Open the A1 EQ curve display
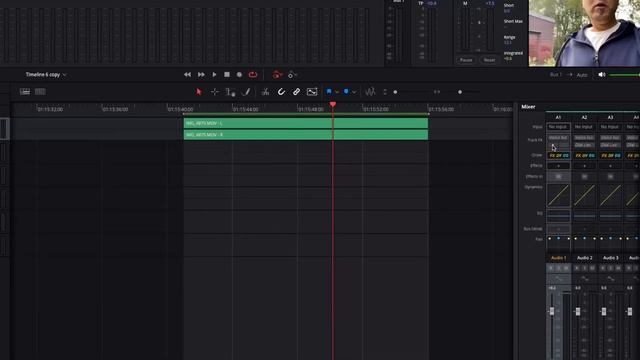Viewport: 640px width, 360px height. [x=558, y=216]
